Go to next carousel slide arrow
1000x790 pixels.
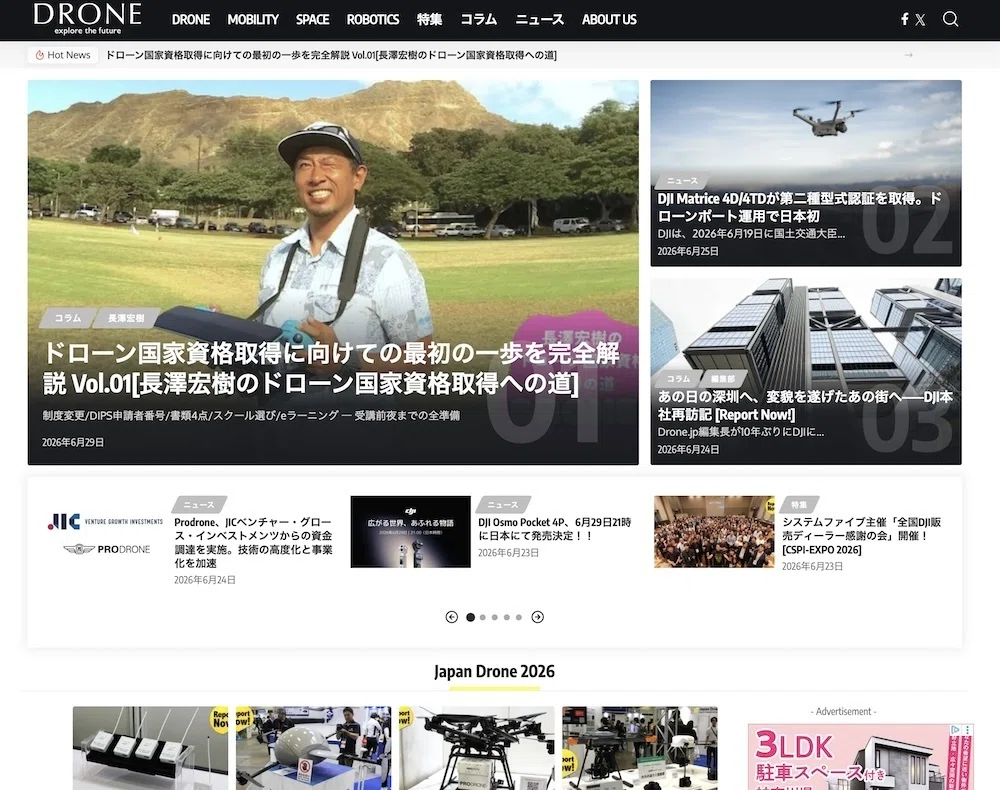538,617
